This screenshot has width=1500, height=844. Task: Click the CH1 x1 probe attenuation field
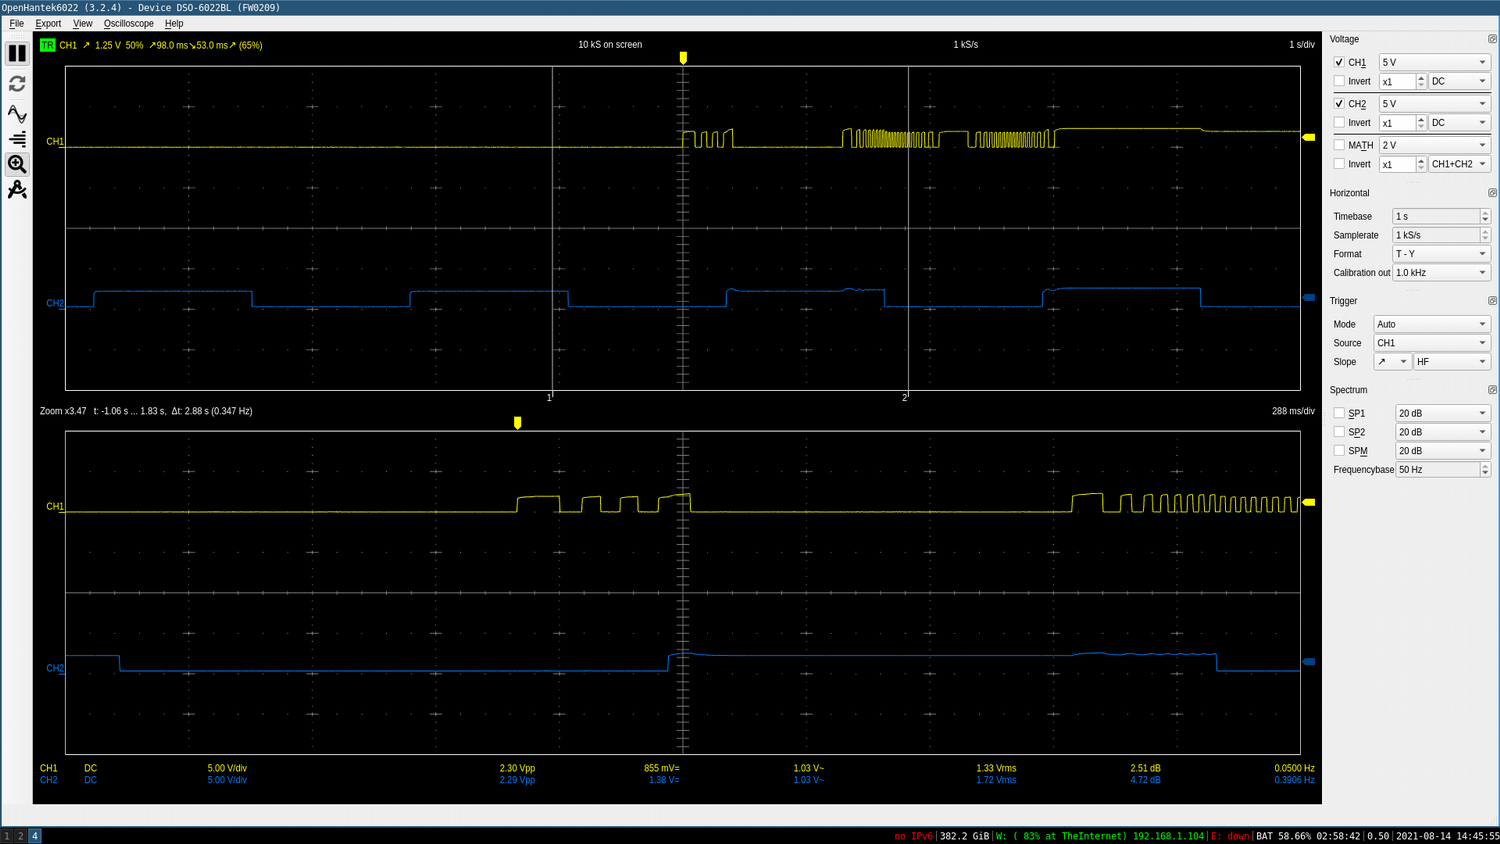pyautogui.click(x=1402, y=81)
